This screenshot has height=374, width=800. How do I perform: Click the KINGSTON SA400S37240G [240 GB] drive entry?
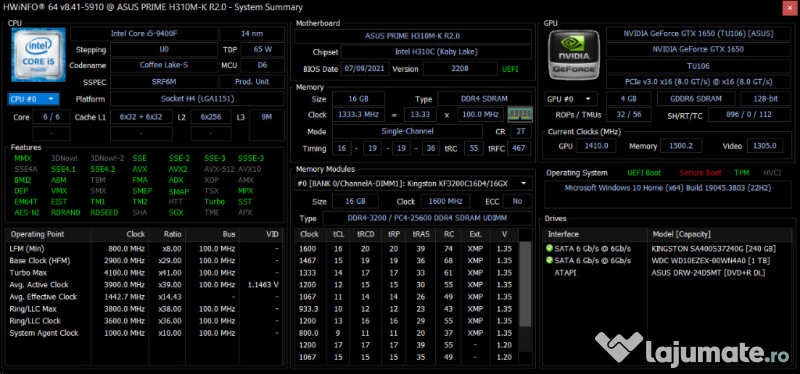(x=713, y=248)
